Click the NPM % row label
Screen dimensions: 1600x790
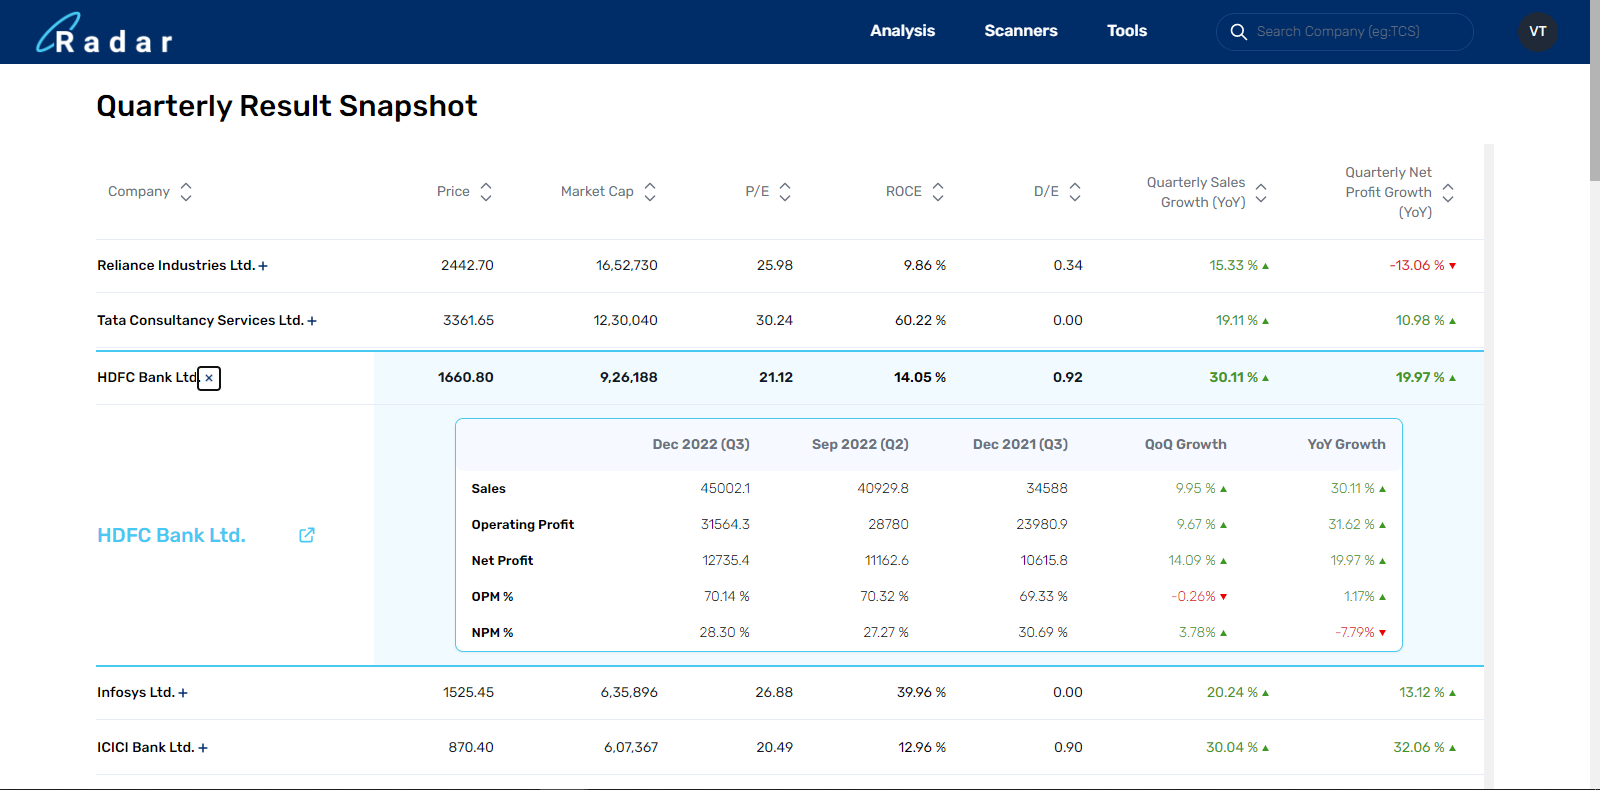(492, 632)
